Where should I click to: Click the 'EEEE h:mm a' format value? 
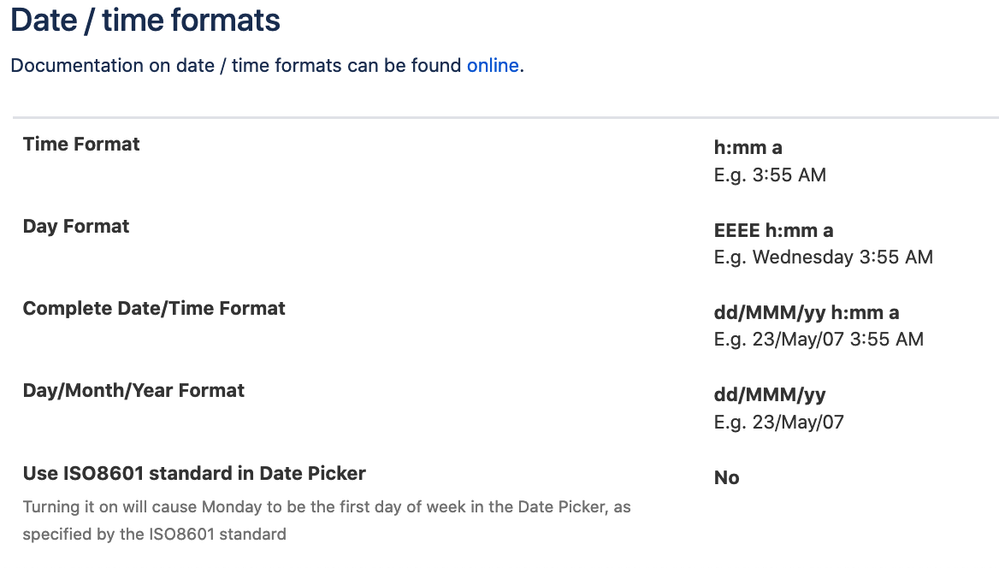773,230
